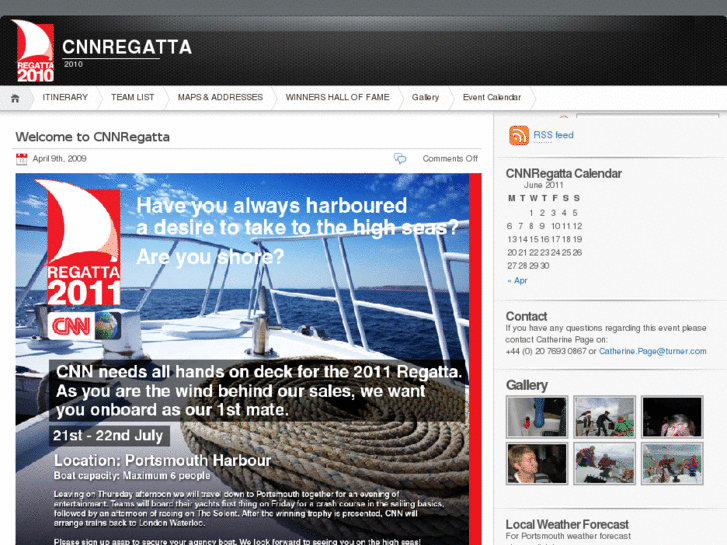Click 'Location: Portsmouth Harbour' text
The width and height of the screenshot is (727, 545).
162,461
